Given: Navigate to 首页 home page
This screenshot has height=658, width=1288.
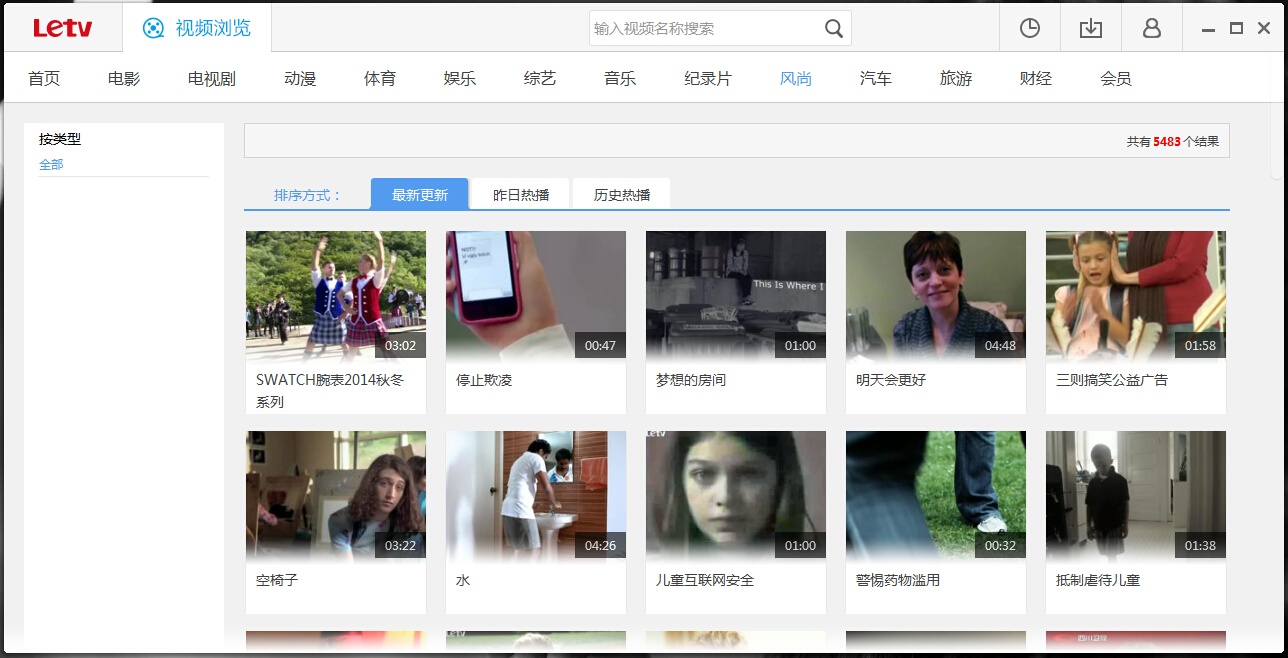Looking at the screenshot, I should (44, 77).
